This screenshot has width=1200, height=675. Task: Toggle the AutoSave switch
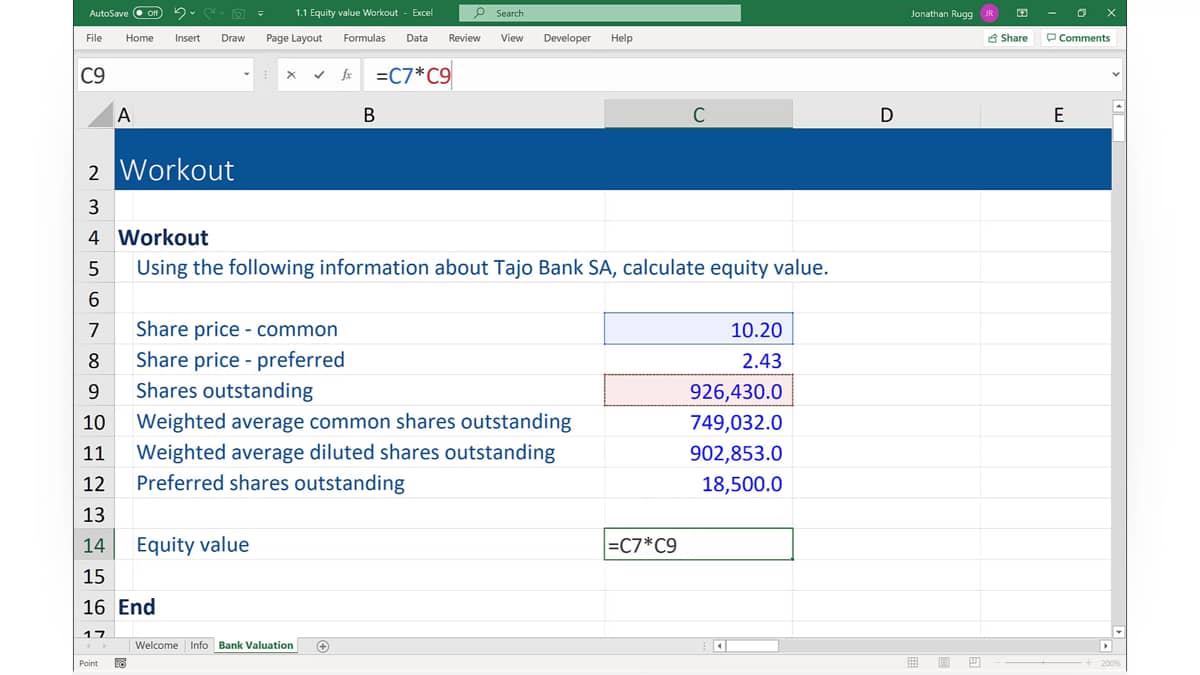(x=148, y=13)
